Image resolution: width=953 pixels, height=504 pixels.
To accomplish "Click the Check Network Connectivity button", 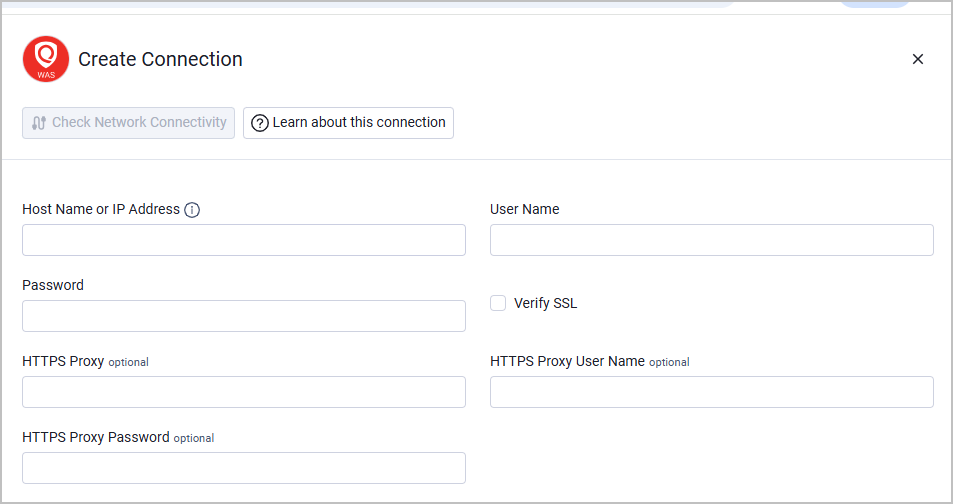I will coord(128,123).
